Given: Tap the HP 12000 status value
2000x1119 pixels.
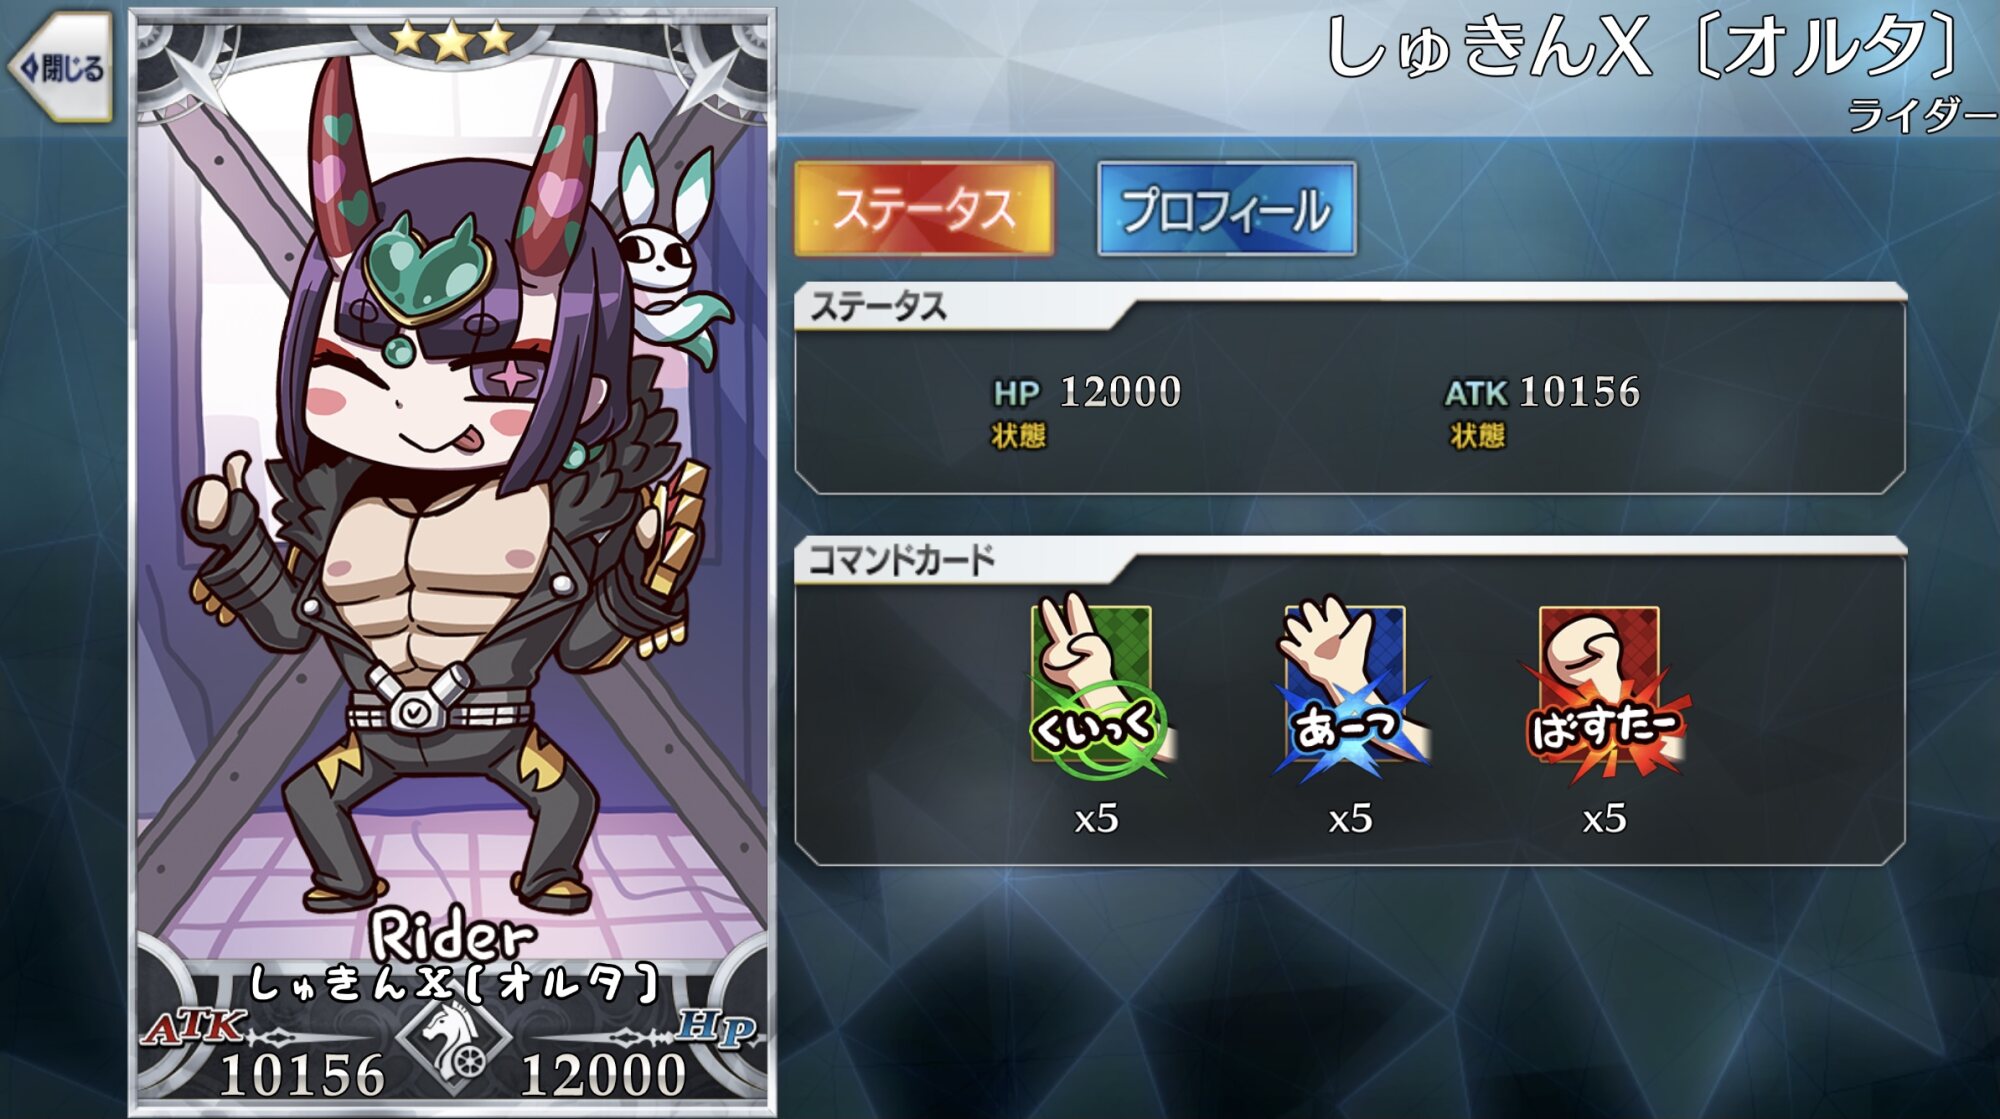Looking at the screenshot, I should 1087,392.
